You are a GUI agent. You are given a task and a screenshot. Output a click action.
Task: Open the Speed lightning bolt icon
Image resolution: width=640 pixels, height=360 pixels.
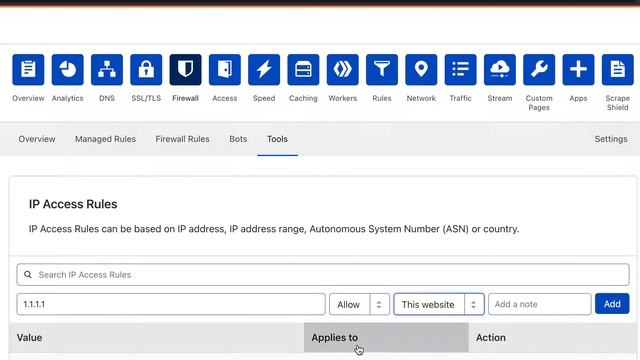264,69
